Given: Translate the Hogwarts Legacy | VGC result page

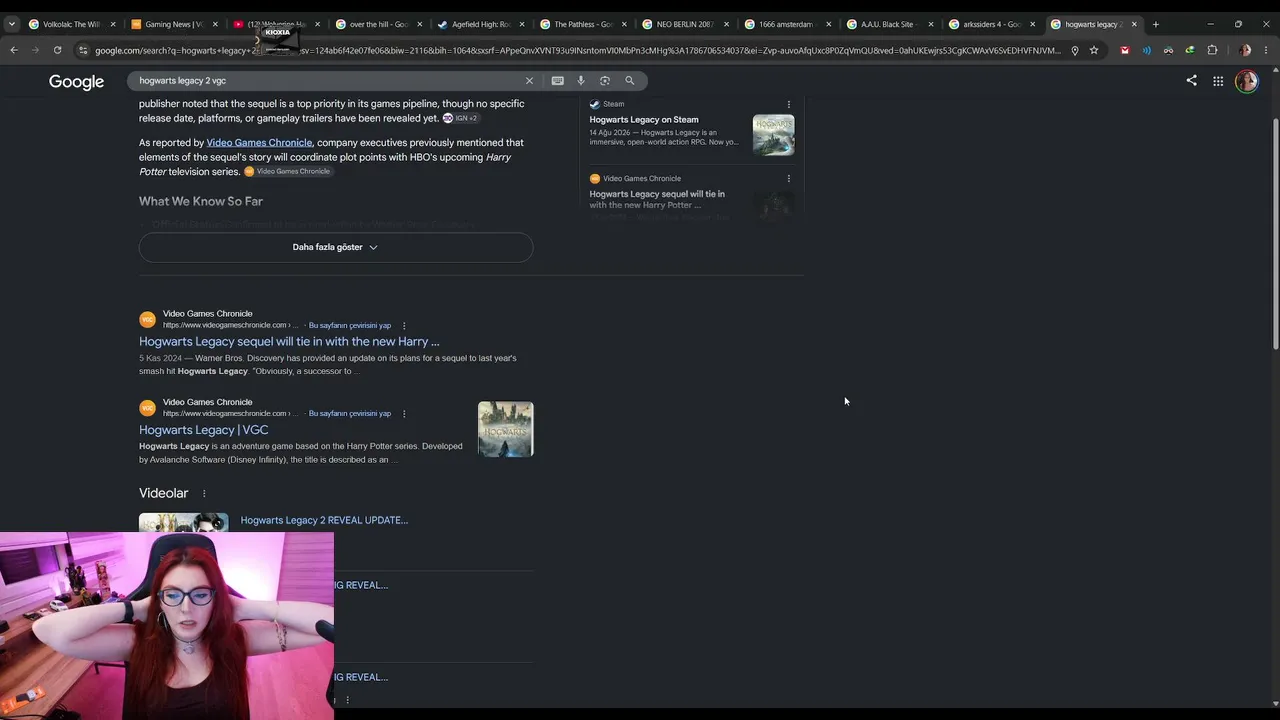Looking at the screenshot, I should 349,414.
